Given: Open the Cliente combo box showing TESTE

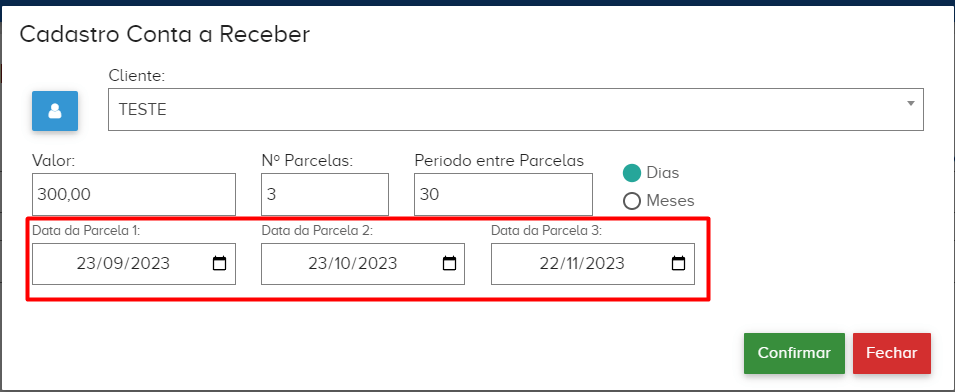Looking at the screenshot, I should pyautogui.click(x=516, y=110).
